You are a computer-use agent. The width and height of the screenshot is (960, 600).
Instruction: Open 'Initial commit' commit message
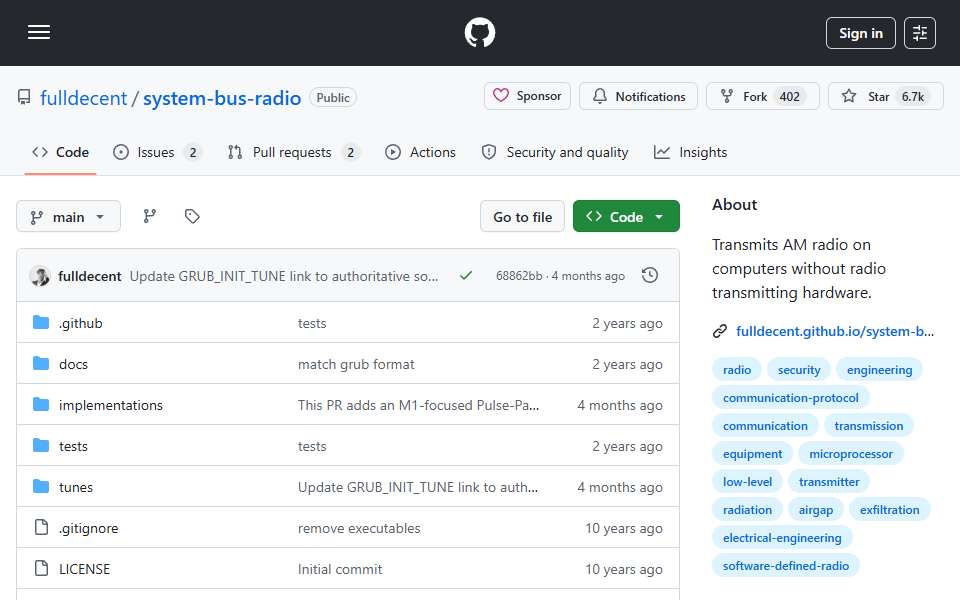tap(340, 569)
